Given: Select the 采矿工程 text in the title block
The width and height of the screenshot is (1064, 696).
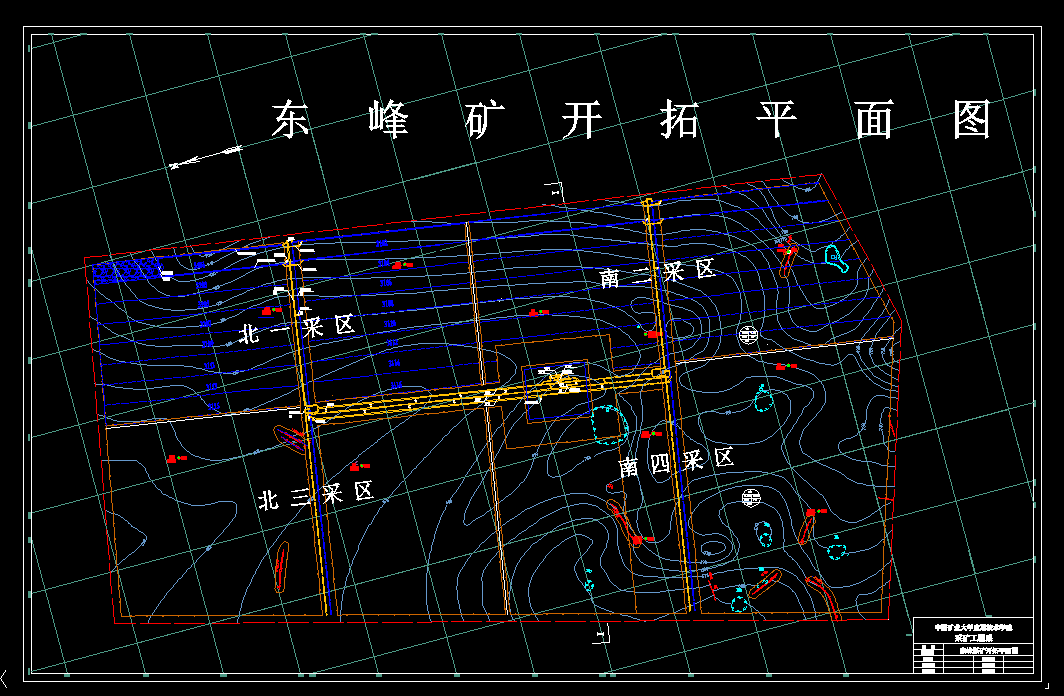Looking at the screenshot, I should [x=975, y=638].
